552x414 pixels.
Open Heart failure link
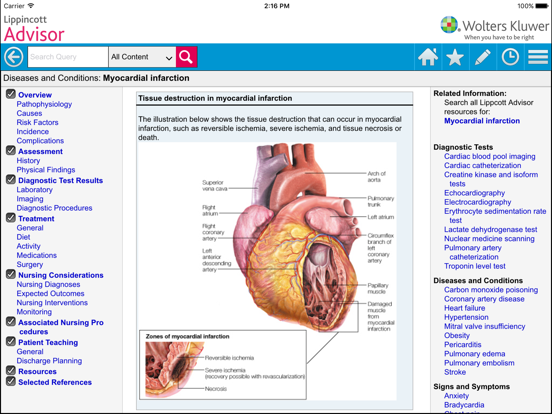[465, 308]
